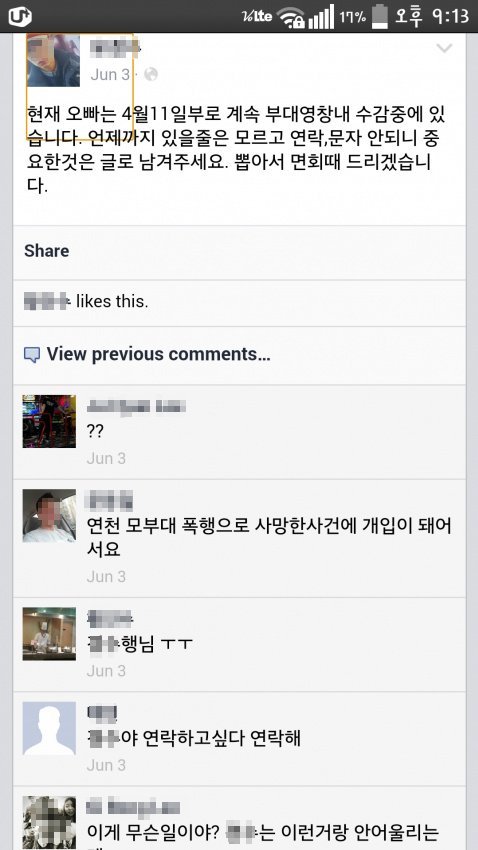
Task: Tap the U+ carrier icon in status bar
Action: (20, 16)
